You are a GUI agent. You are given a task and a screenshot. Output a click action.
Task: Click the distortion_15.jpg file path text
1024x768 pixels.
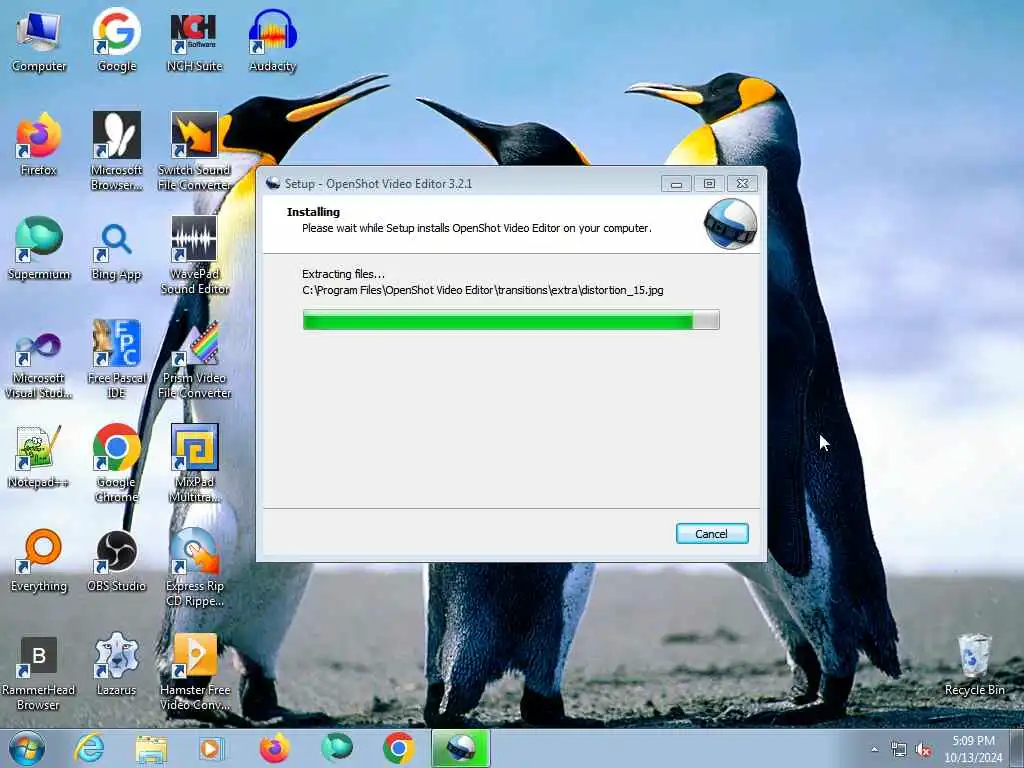pyautogui.click(x=483, y=290)
